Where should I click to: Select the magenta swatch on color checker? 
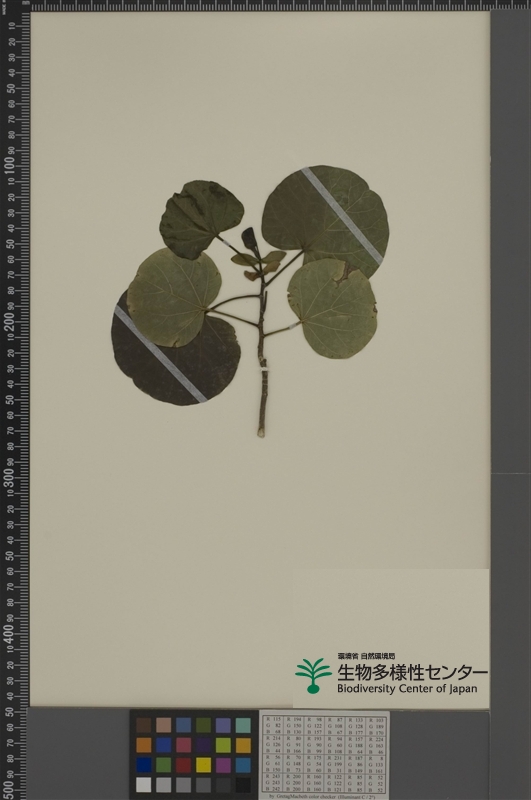223,765
